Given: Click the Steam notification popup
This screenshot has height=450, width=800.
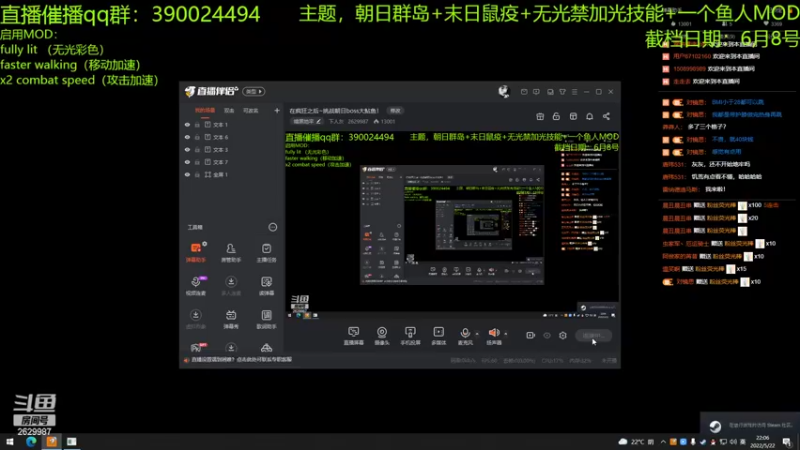Looking at the screenshot, I should pyautogui.click(x=749, y=426).
